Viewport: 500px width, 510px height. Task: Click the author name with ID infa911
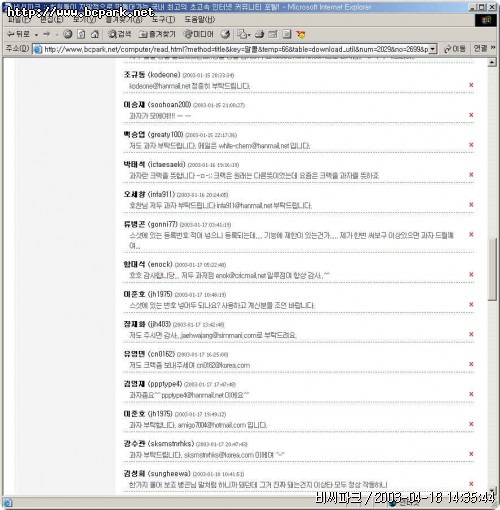click(x=149, y=194)
